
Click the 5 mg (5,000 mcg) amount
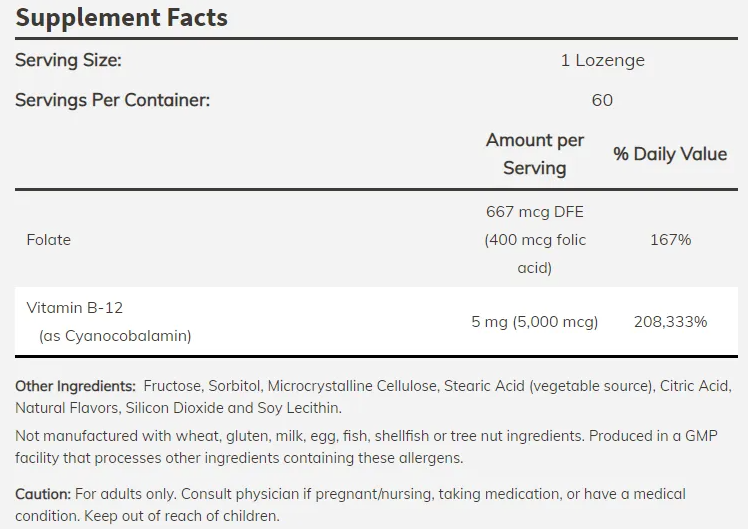[x=535, y=322]
